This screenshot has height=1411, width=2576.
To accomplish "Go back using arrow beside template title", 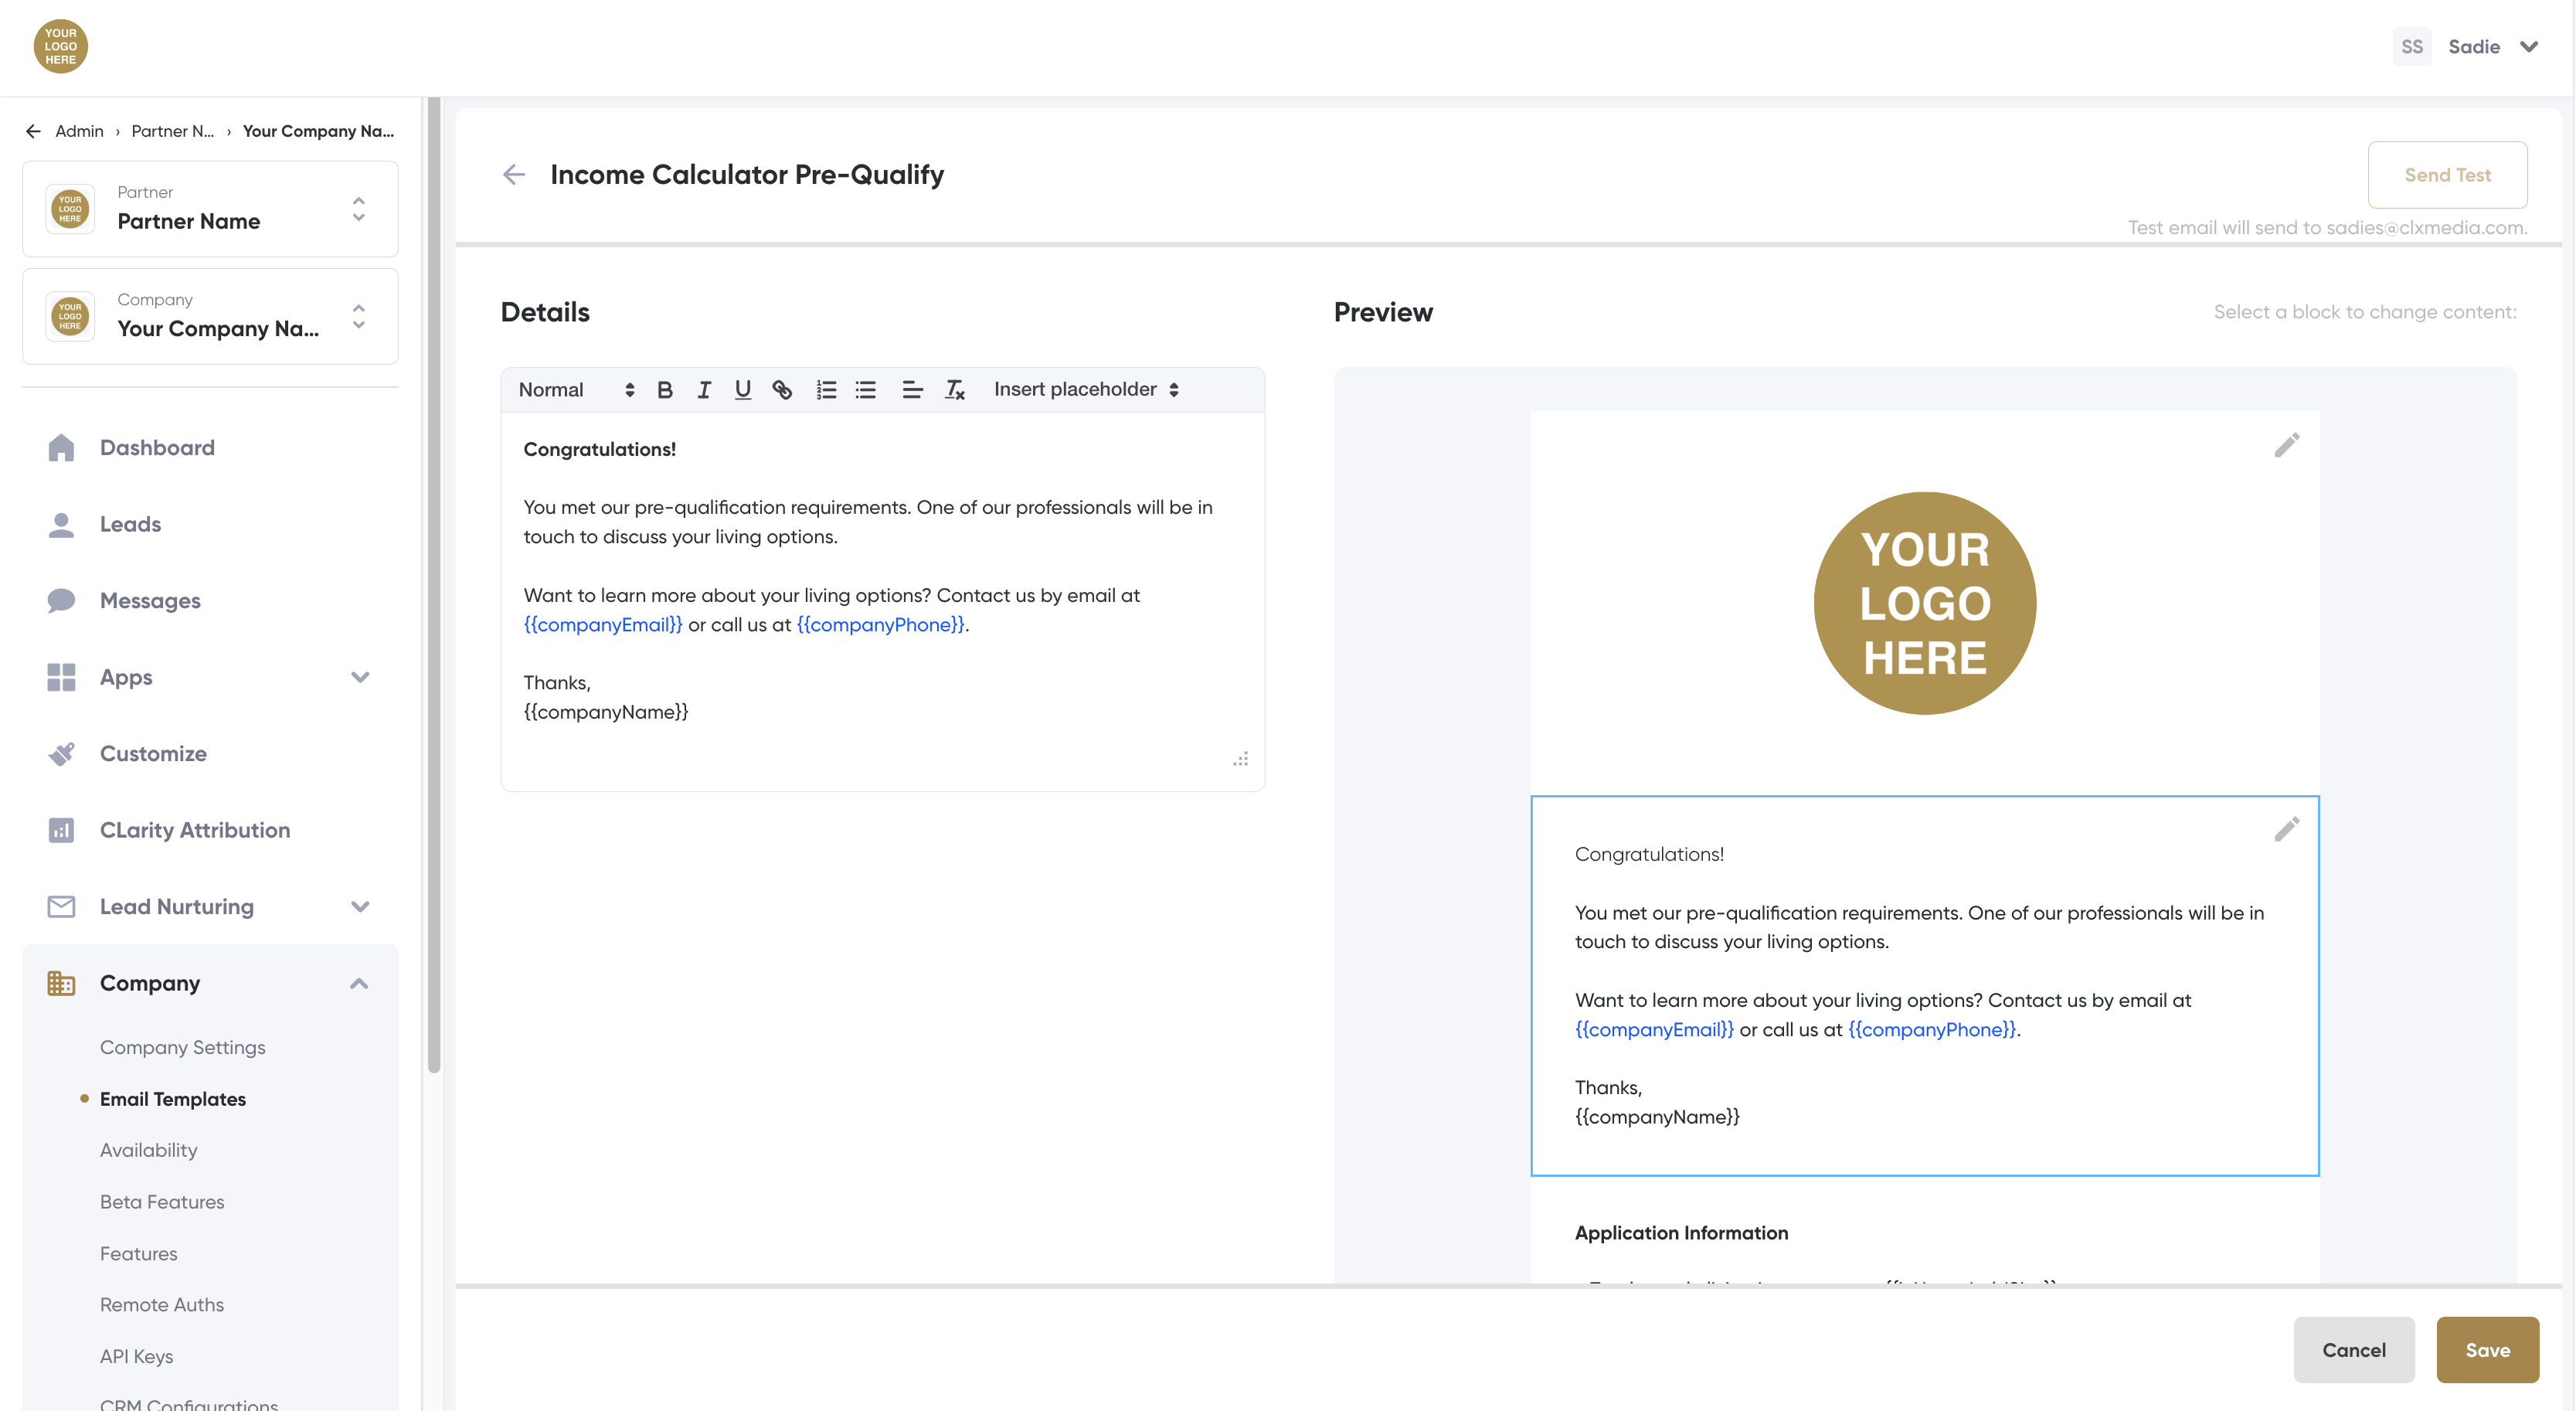I will 514,175.
